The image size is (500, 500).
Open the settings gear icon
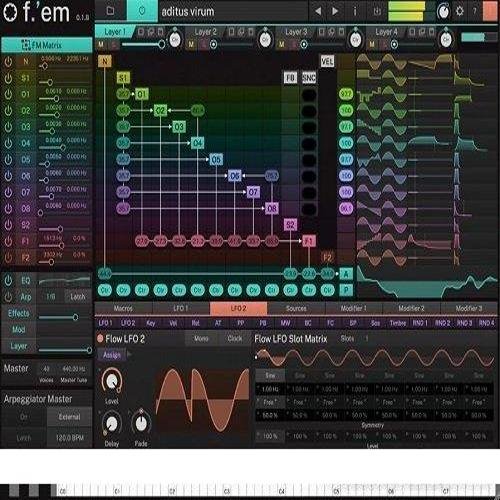coord(460,11)
